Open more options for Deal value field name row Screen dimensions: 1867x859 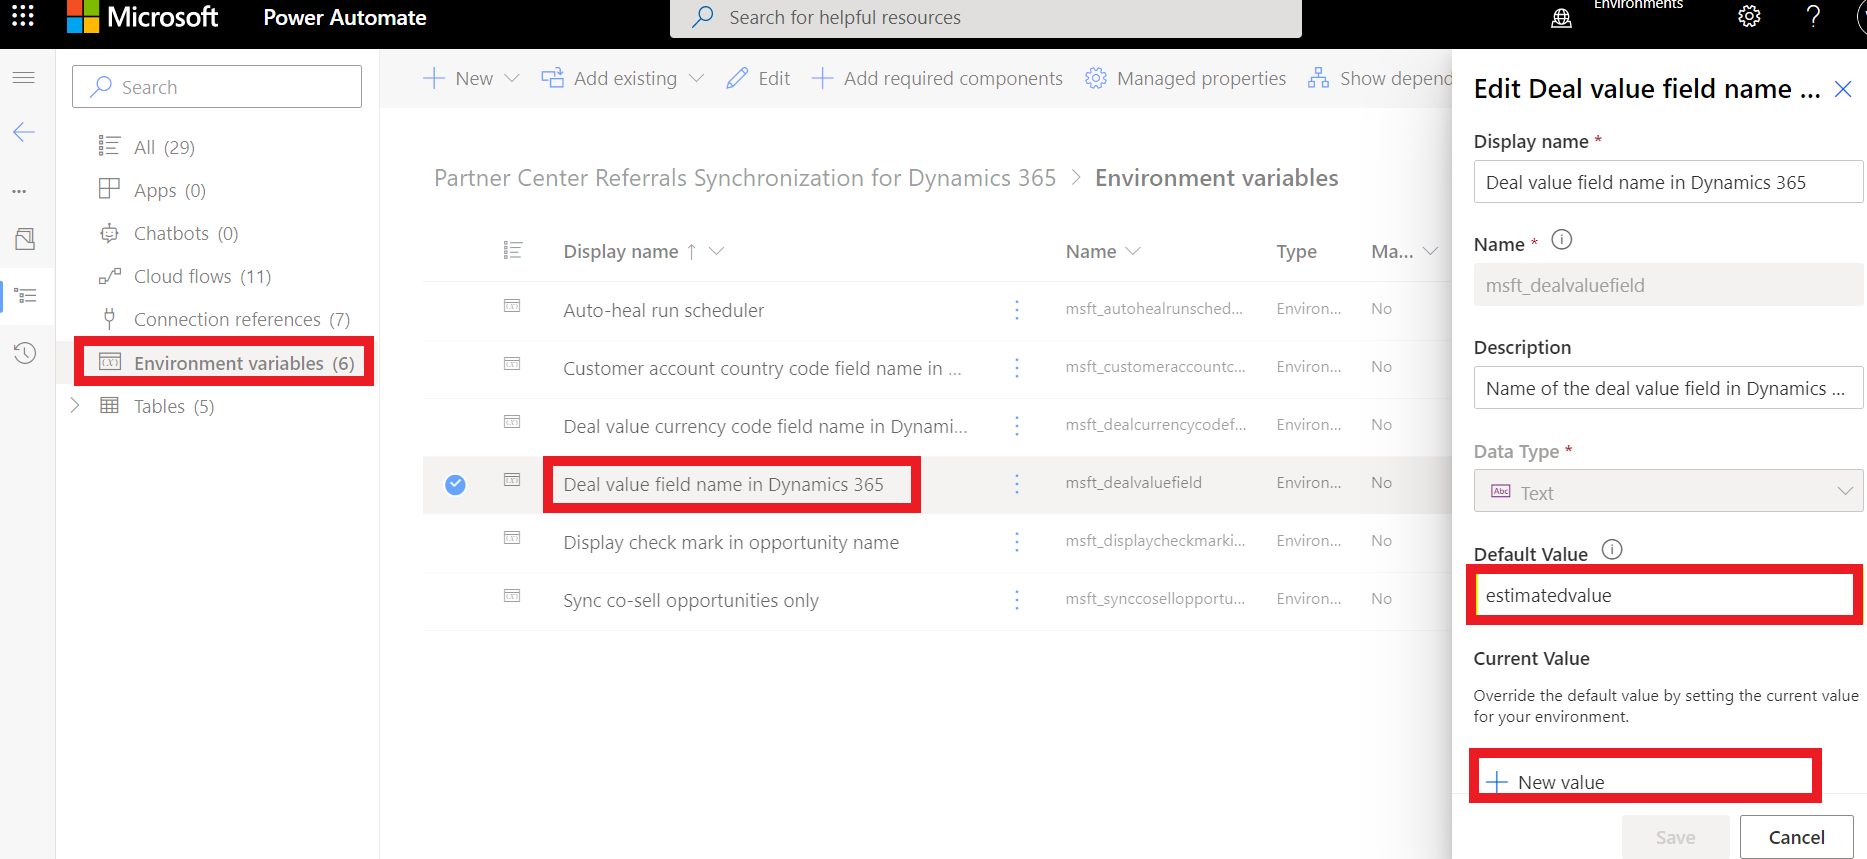(x=1017, y=484)
